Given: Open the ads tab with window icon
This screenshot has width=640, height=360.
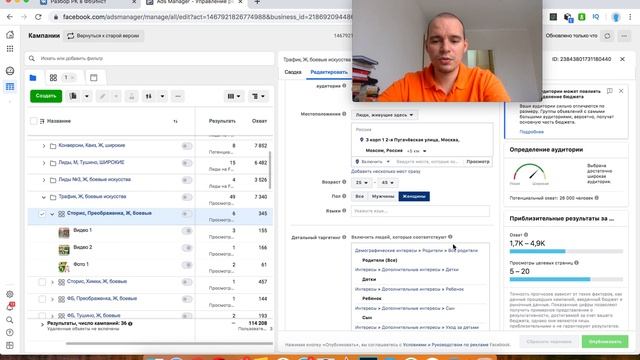Looking at the screenshot, I should click(x=93, y=78).
